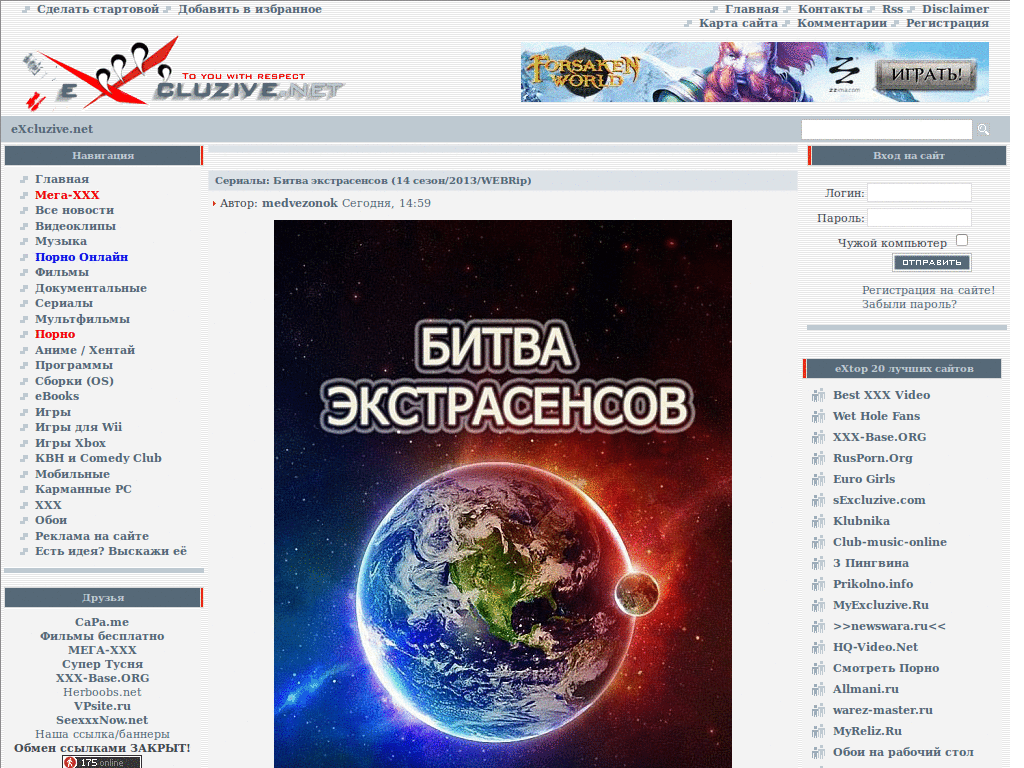Open 3 Пингвина top site link

click(x=871, y=563)
